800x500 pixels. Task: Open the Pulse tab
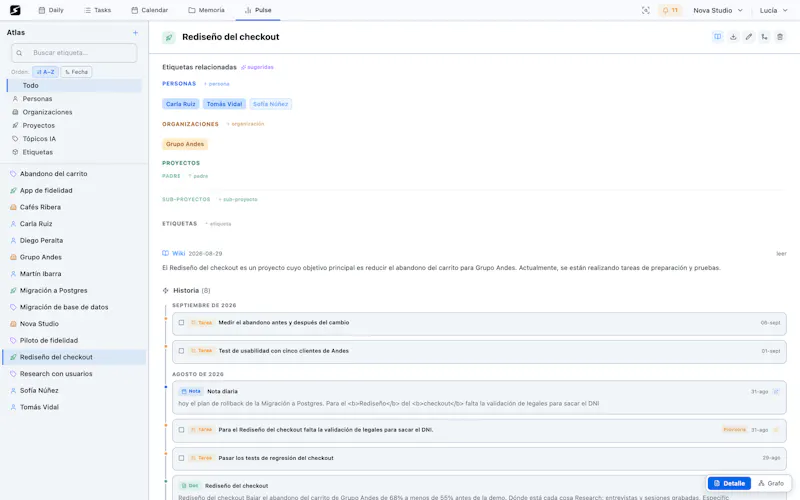tap(258, 10)
